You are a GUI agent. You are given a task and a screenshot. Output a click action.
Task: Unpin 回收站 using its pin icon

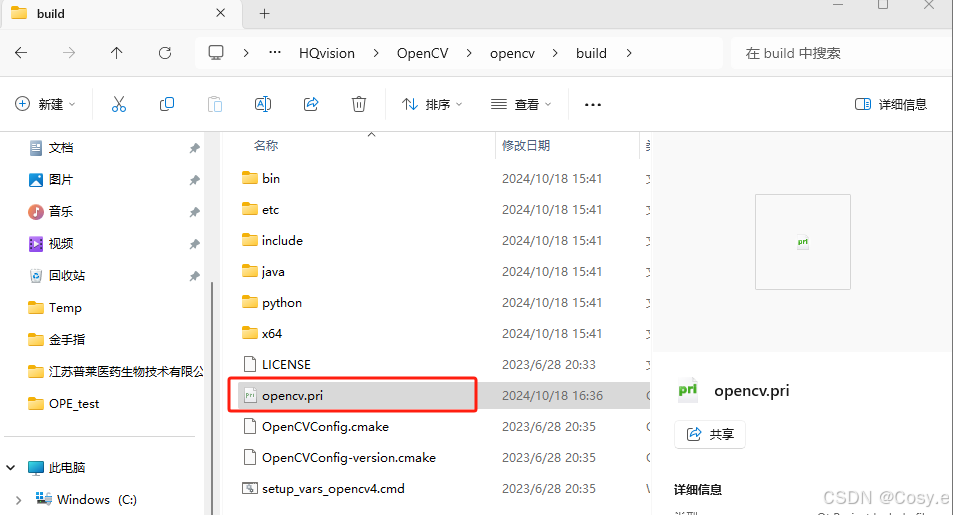(194, 276)
